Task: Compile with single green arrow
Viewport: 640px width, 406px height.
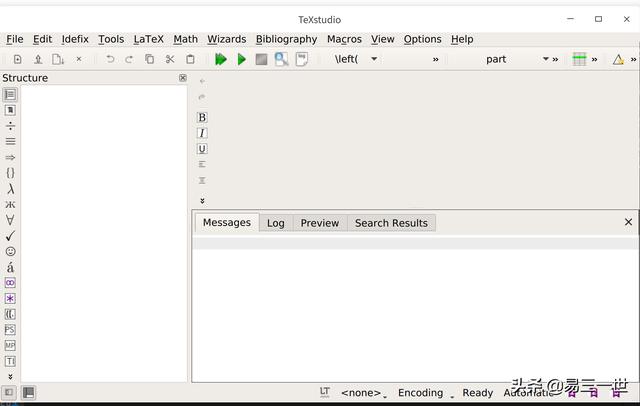Action: pyautogui.click(x=242, y=60)
